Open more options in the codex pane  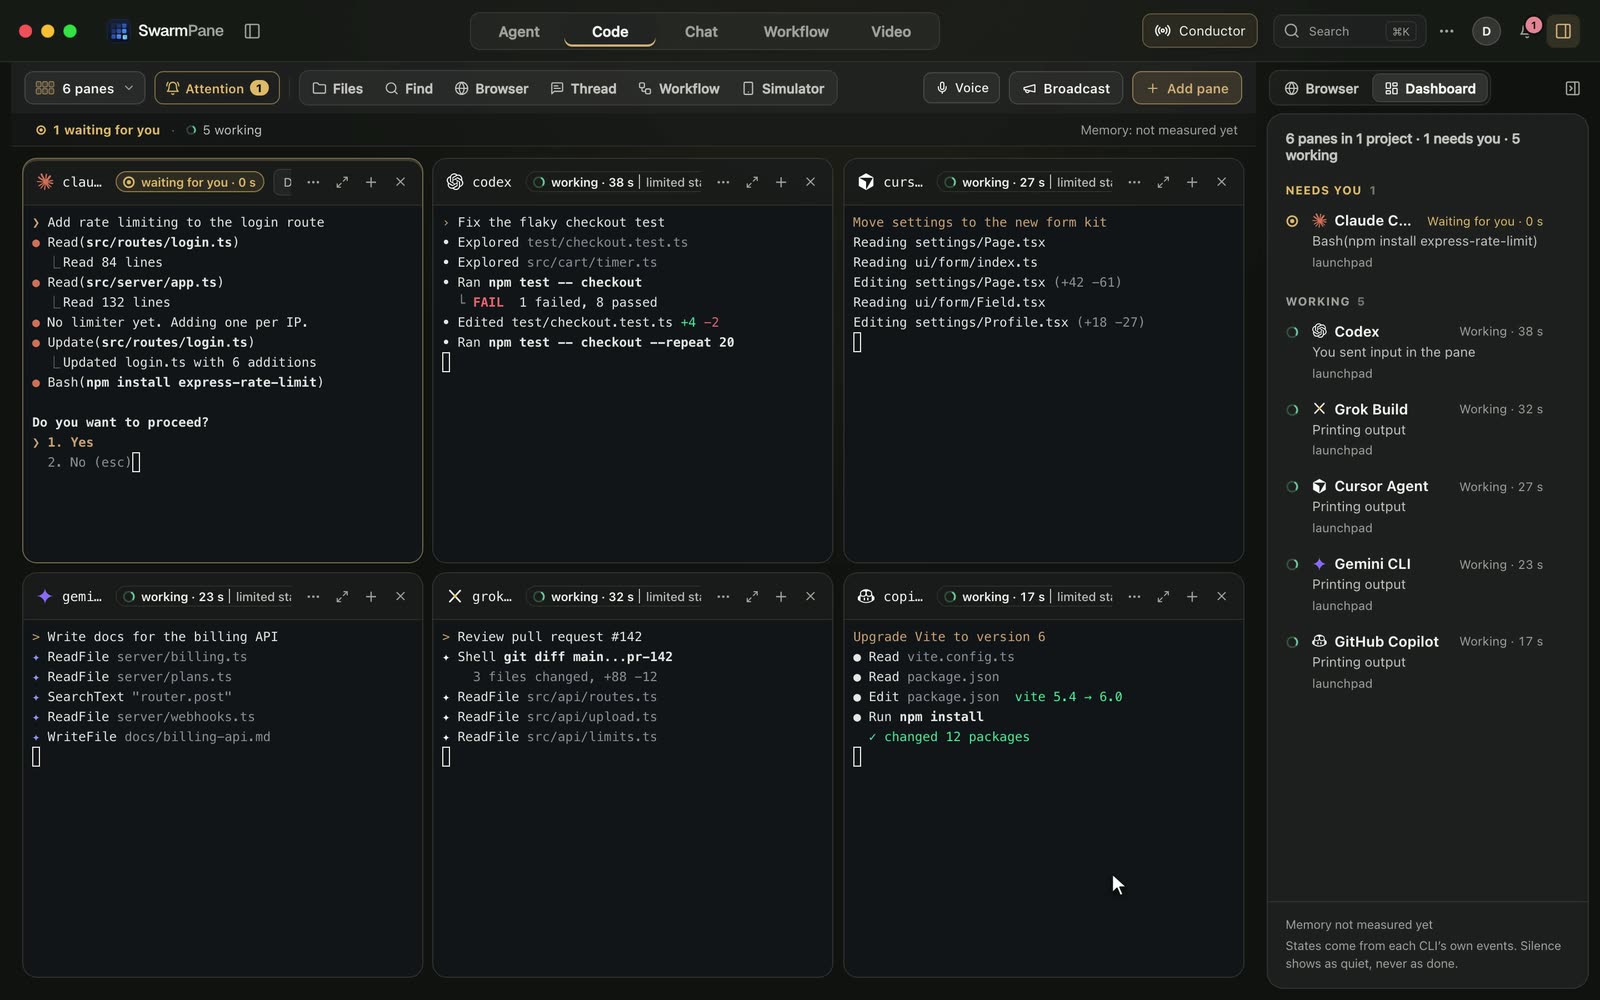coord(723,182)
